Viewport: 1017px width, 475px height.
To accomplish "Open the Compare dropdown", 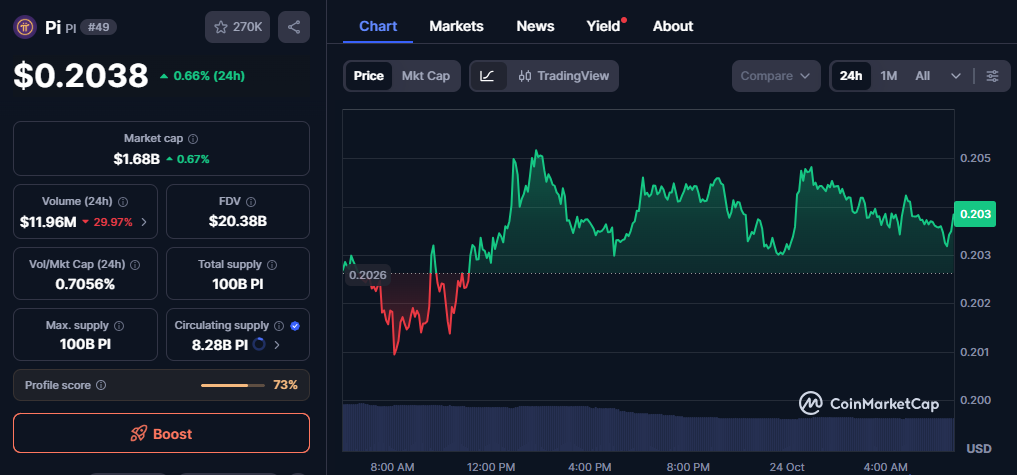I will click(x=775, y=76).
